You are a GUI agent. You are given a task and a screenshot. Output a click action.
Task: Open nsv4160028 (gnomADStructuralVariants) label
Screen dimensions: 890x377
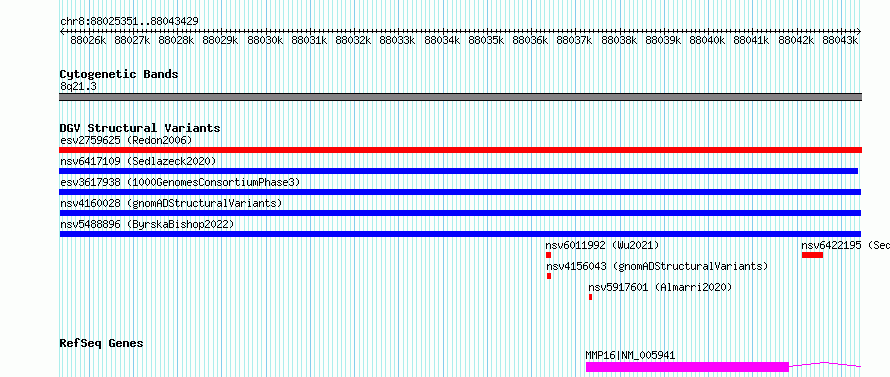(x=171, y=203)
